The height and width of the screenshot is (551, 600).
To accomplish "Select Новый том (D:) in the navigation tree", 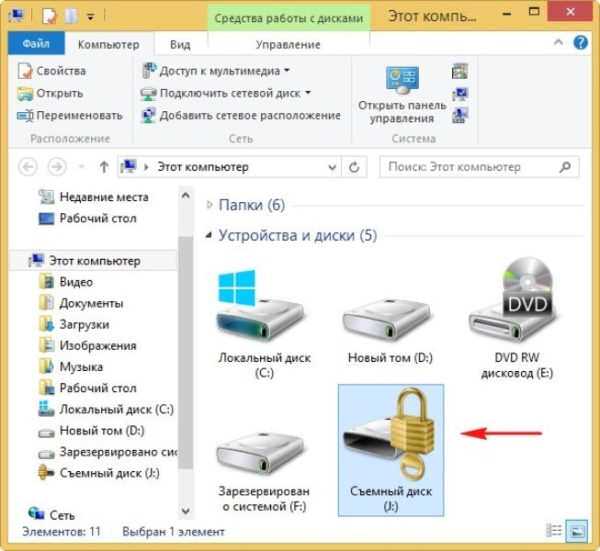I will pos(91,431).
